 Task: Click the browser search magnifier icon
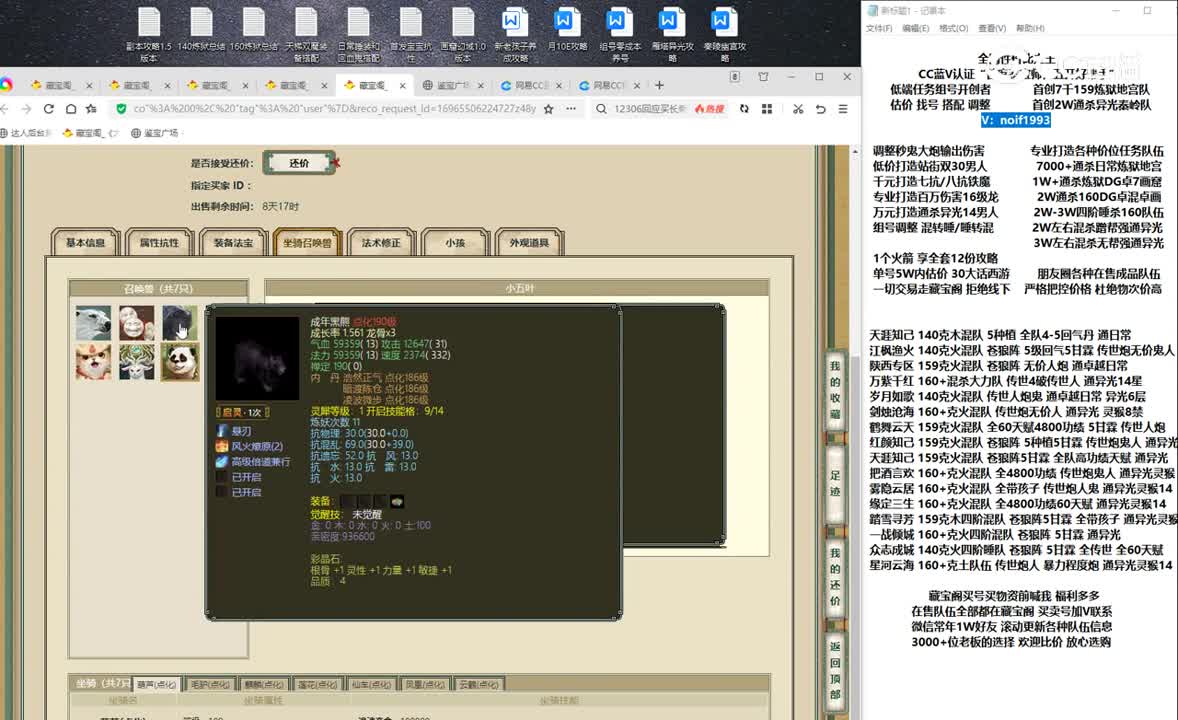pos(601,109)
